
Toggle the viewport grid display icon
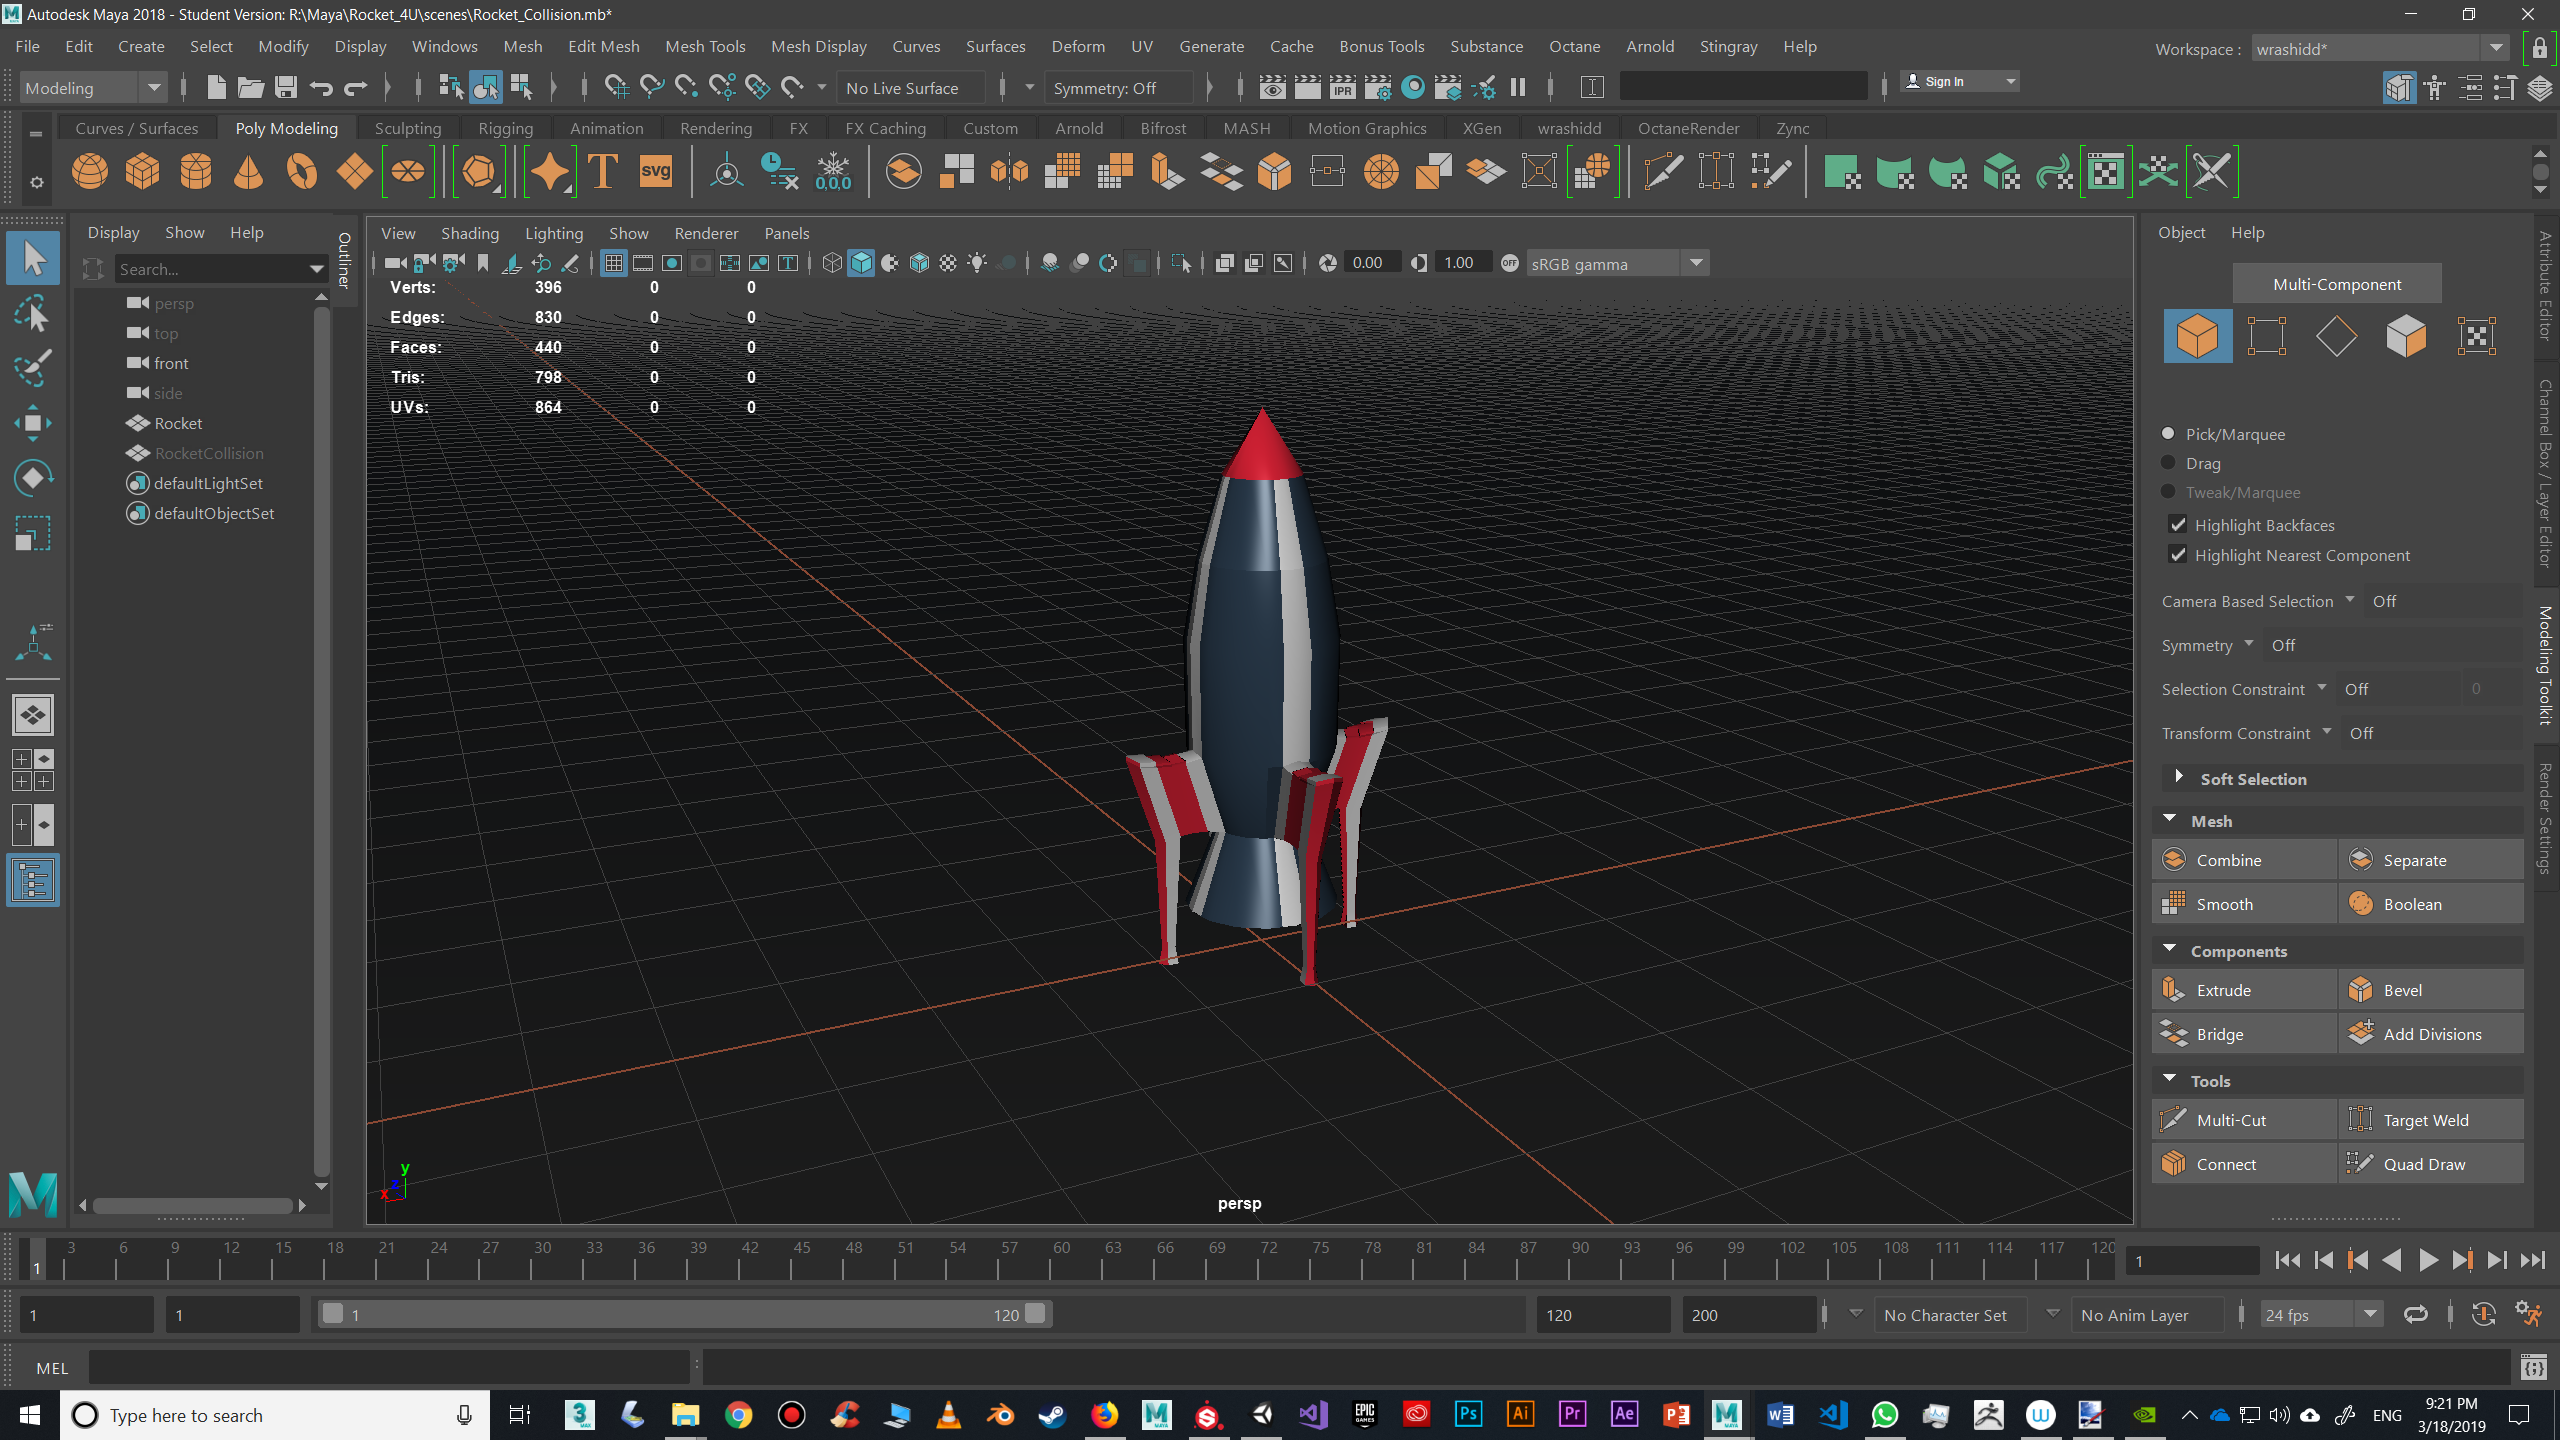point(614,263)
